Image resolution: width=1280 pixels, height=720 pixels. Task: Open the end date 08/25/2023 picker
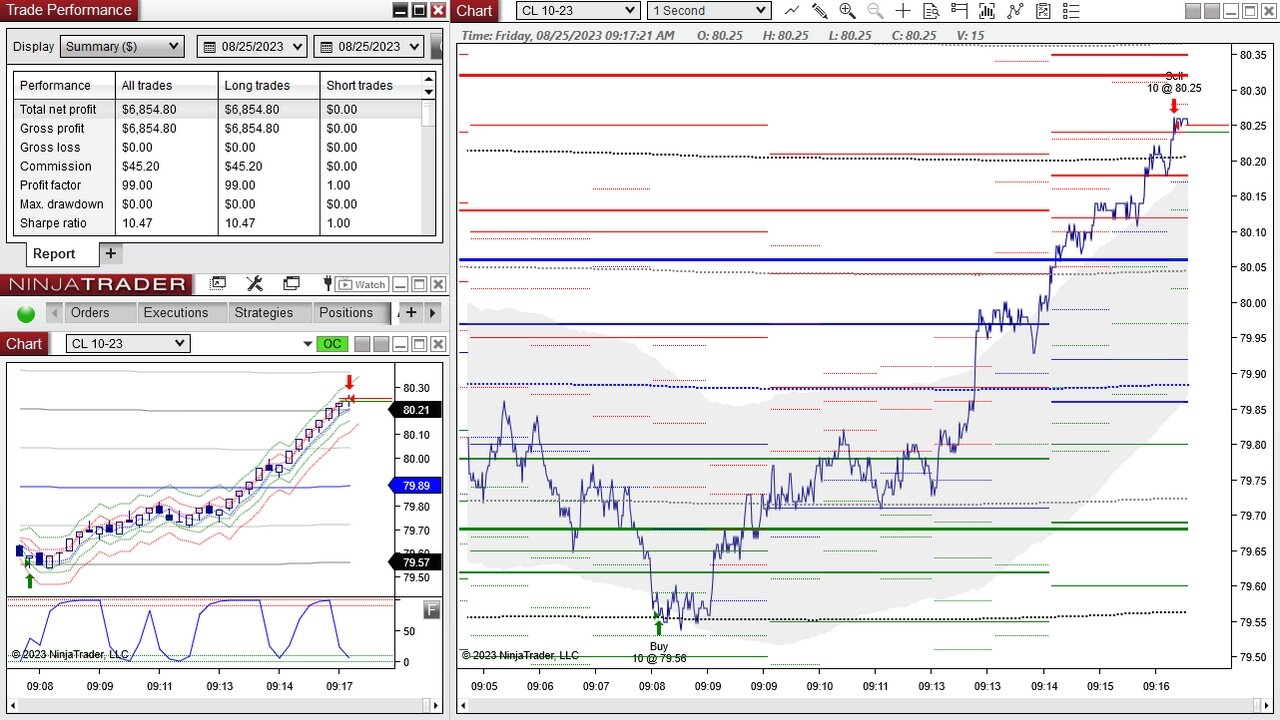coord(370,46)
